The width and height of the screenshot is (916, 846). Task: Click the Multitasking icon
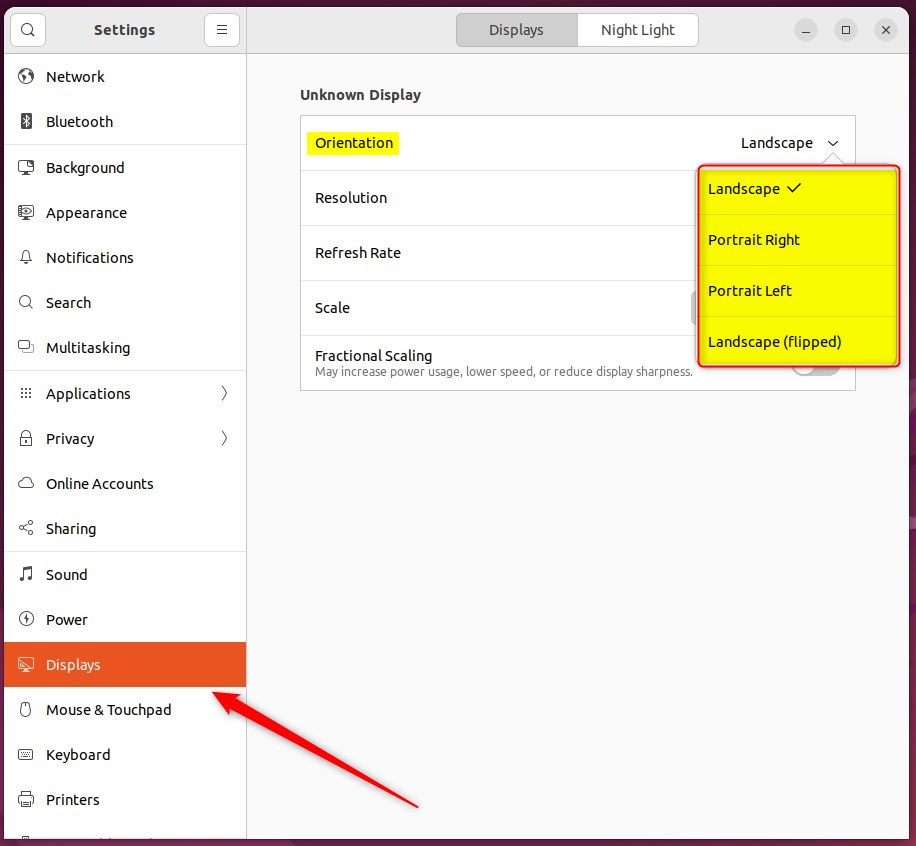pyautogui.click(x=26, y=347)
